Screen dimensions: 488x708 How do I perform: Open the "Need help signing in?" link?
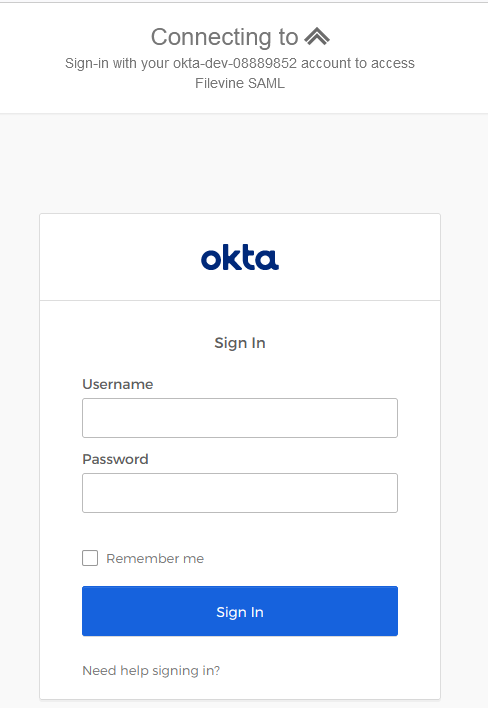click(x=151, y=671)
